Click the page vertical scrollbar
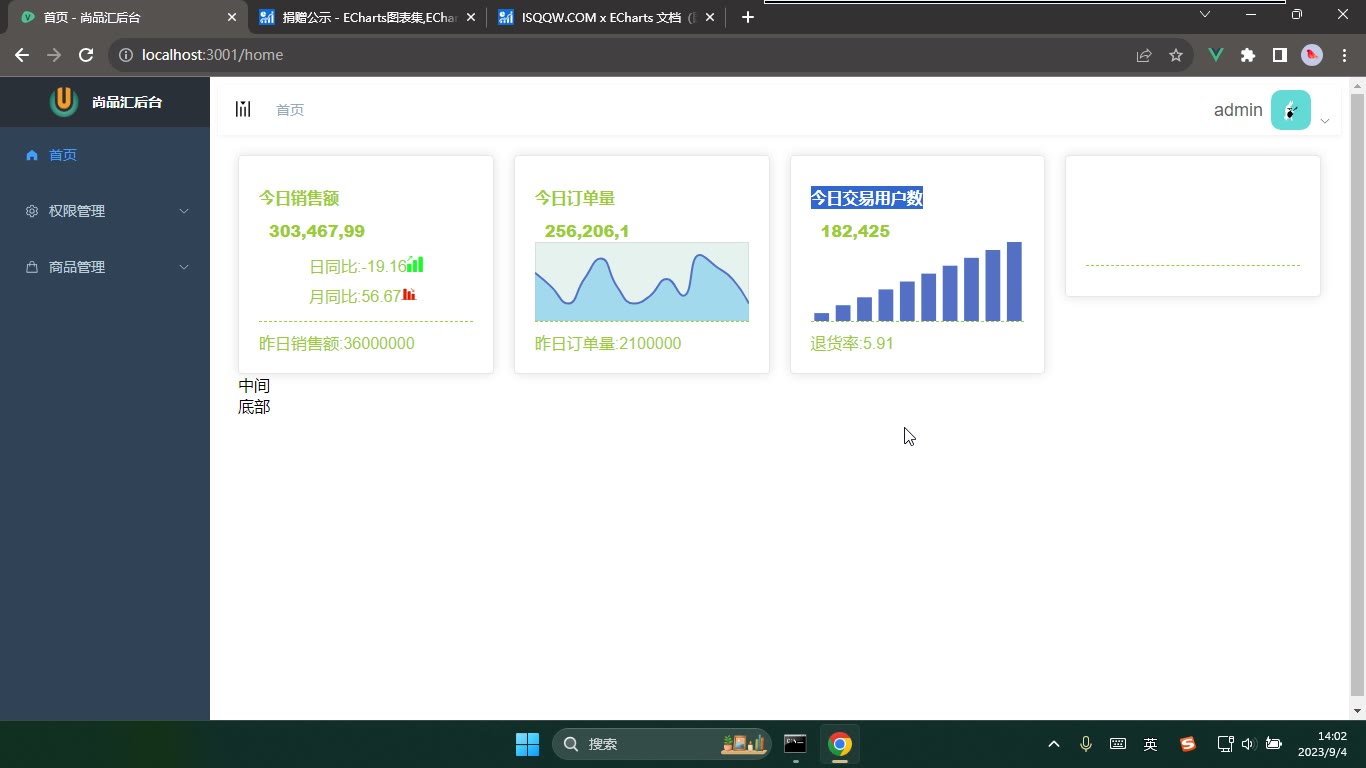 [x=1357, y=395]
